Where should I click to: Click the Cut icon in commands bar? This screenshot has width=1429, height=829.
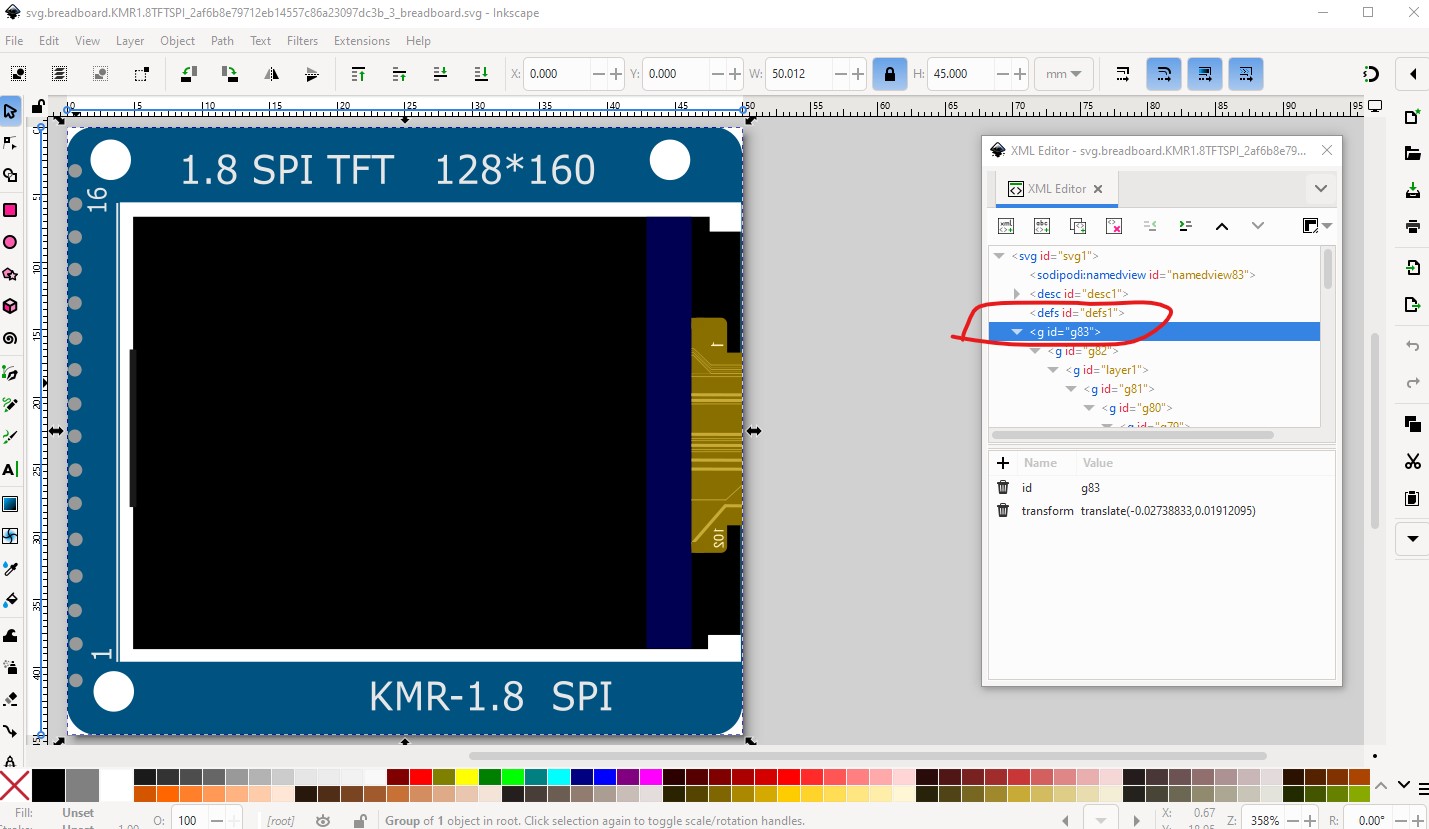[1412, 461]
